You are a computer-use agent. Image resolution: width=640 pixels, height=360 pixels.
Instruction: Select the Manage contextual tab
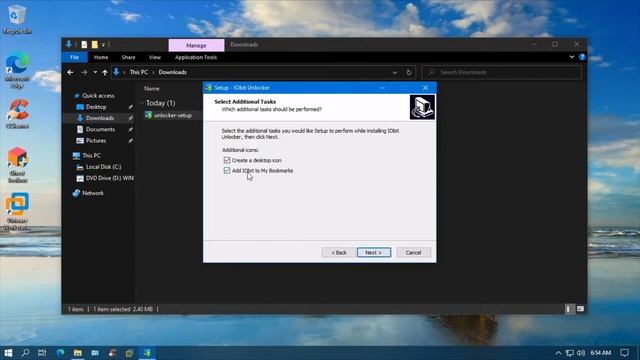pos(196,45)
